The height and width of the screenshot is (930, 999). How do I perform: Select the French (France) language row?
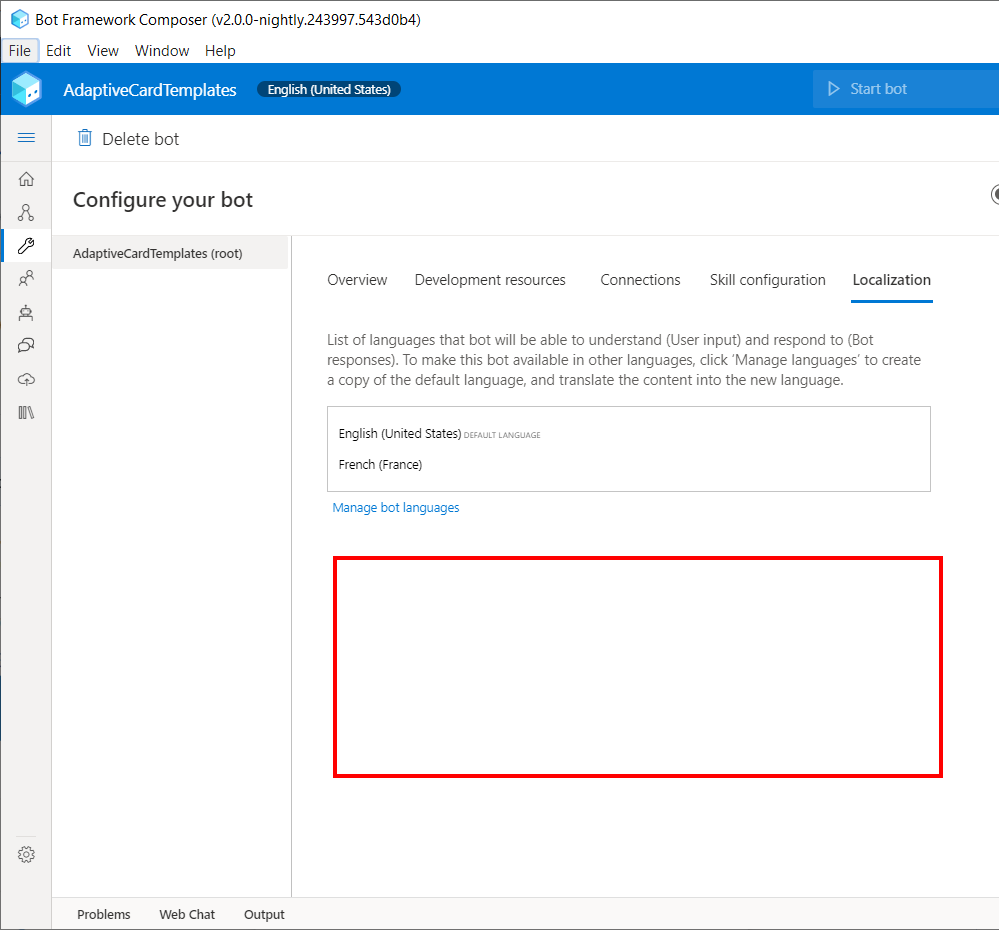pyautogui.click(x=629, y=464)
